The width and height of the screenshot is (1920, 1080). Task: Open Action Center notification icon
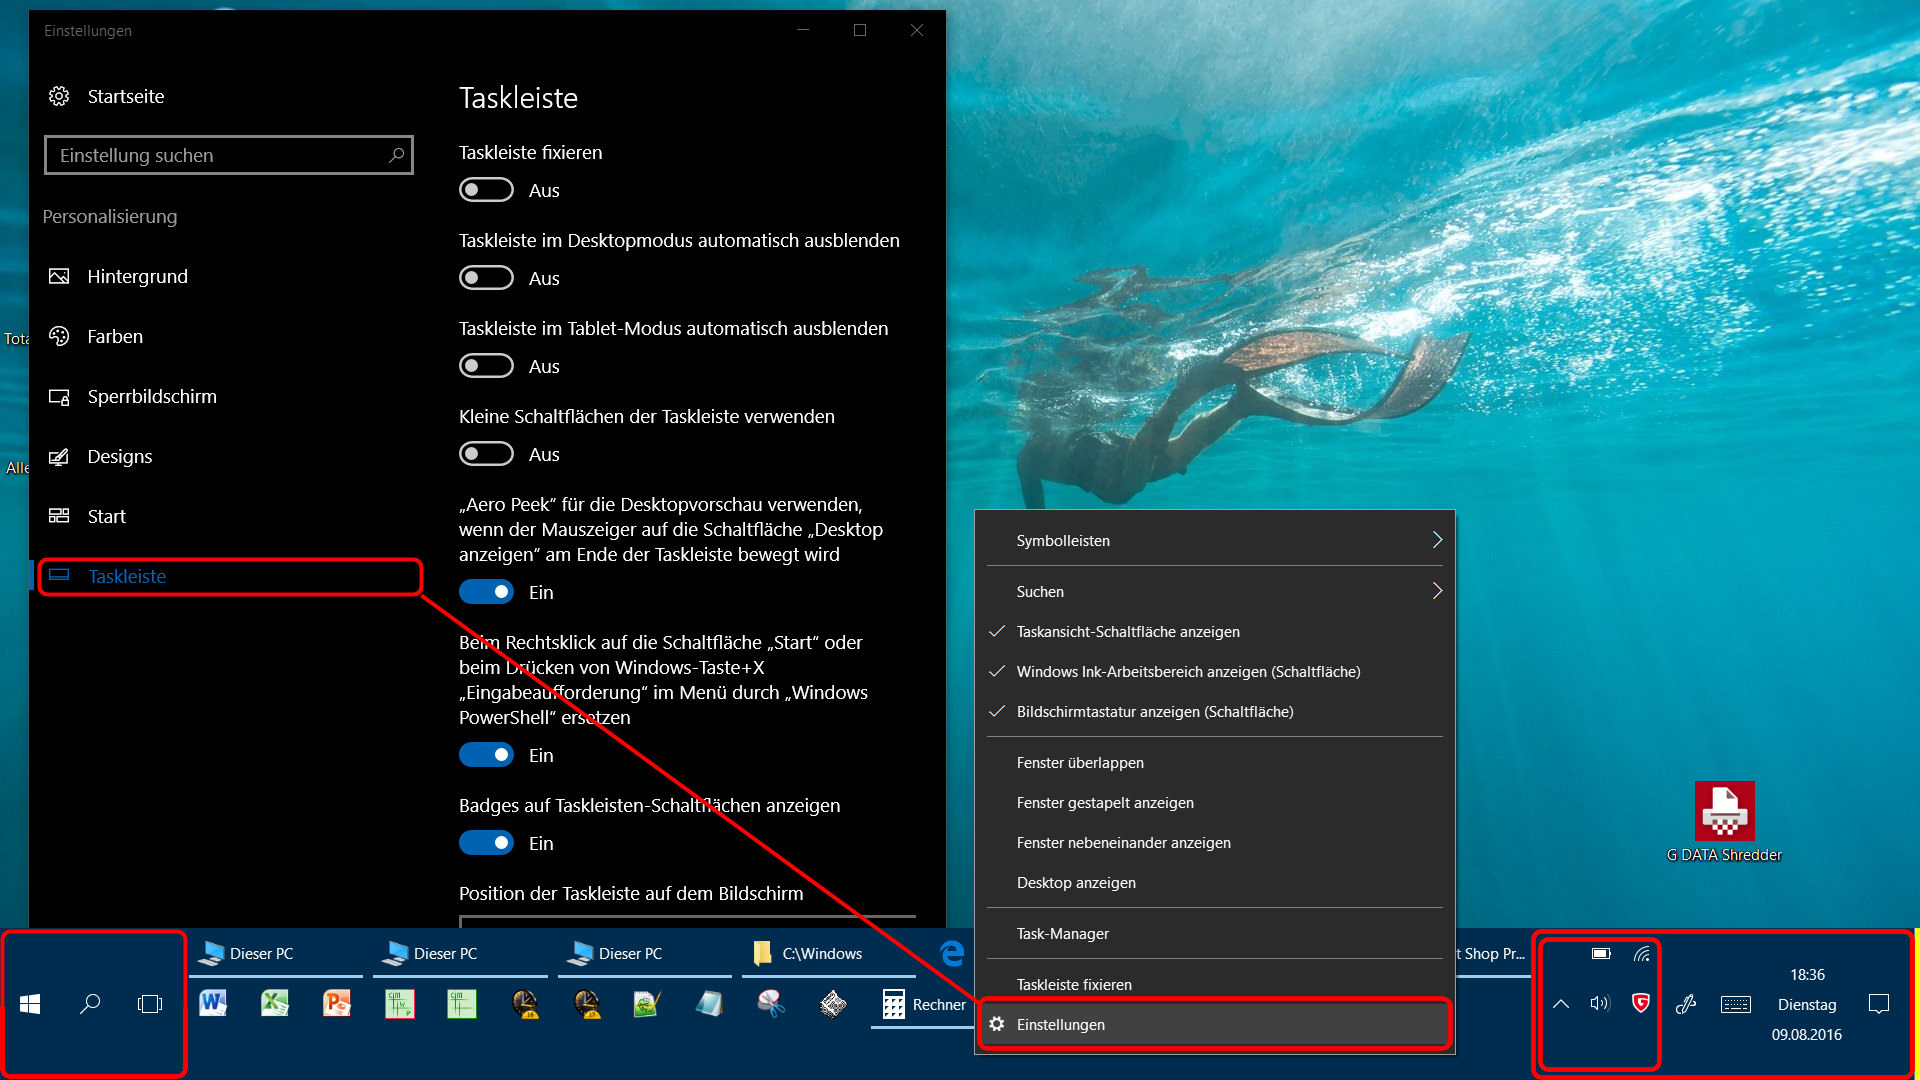tap(1879, 1004)
